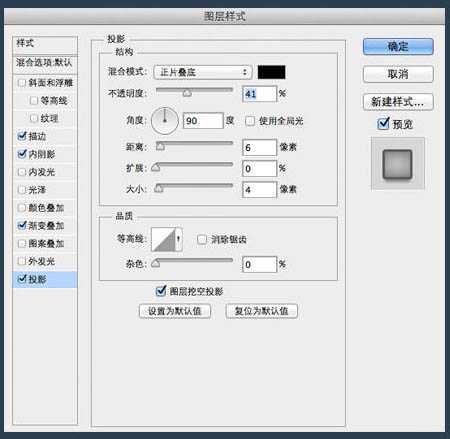
Task: Click the 不透明度 value field 41
Action: 259,94
